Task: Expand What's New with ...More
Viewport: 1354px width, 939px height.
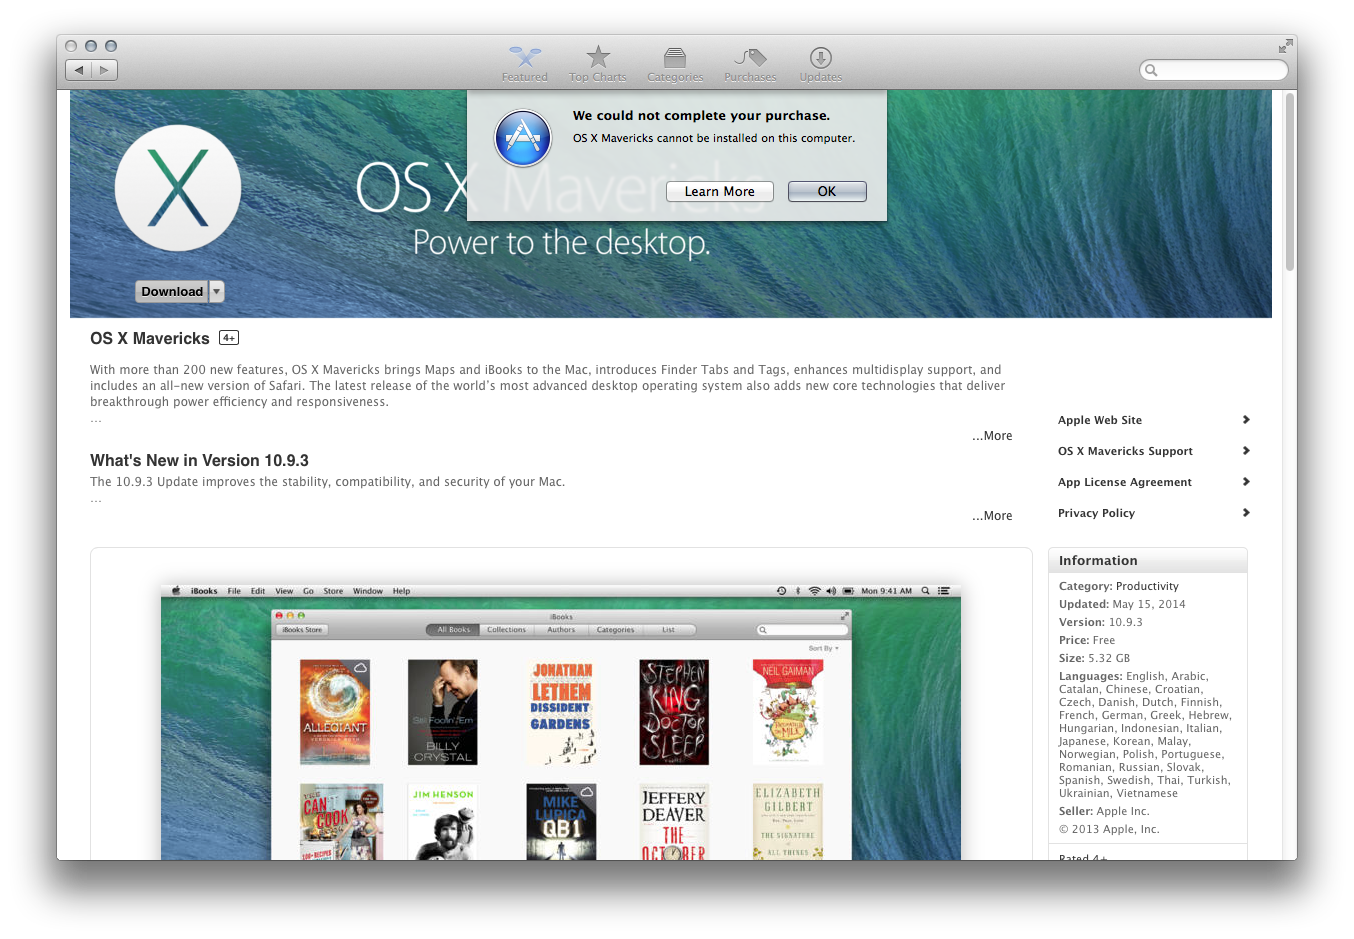Action: 992,516
